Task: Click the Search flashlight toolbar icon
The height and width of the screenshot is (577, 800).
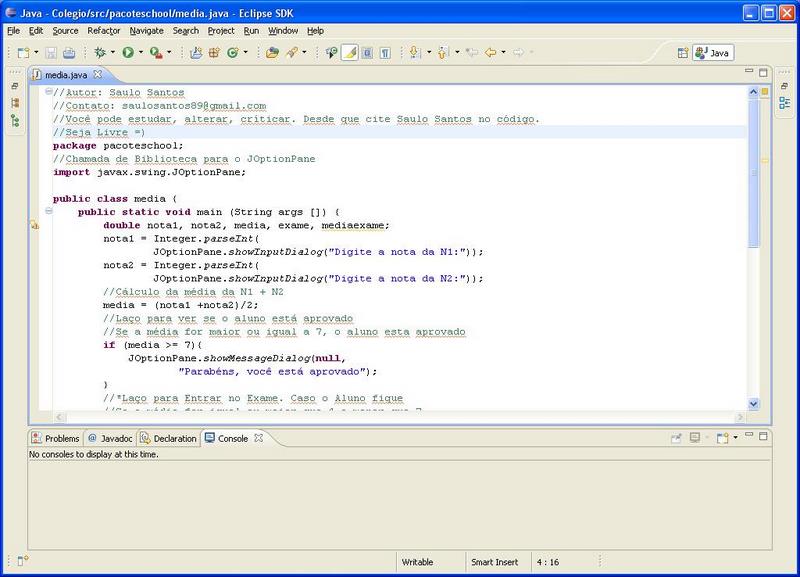Action: tap(292, 53)
